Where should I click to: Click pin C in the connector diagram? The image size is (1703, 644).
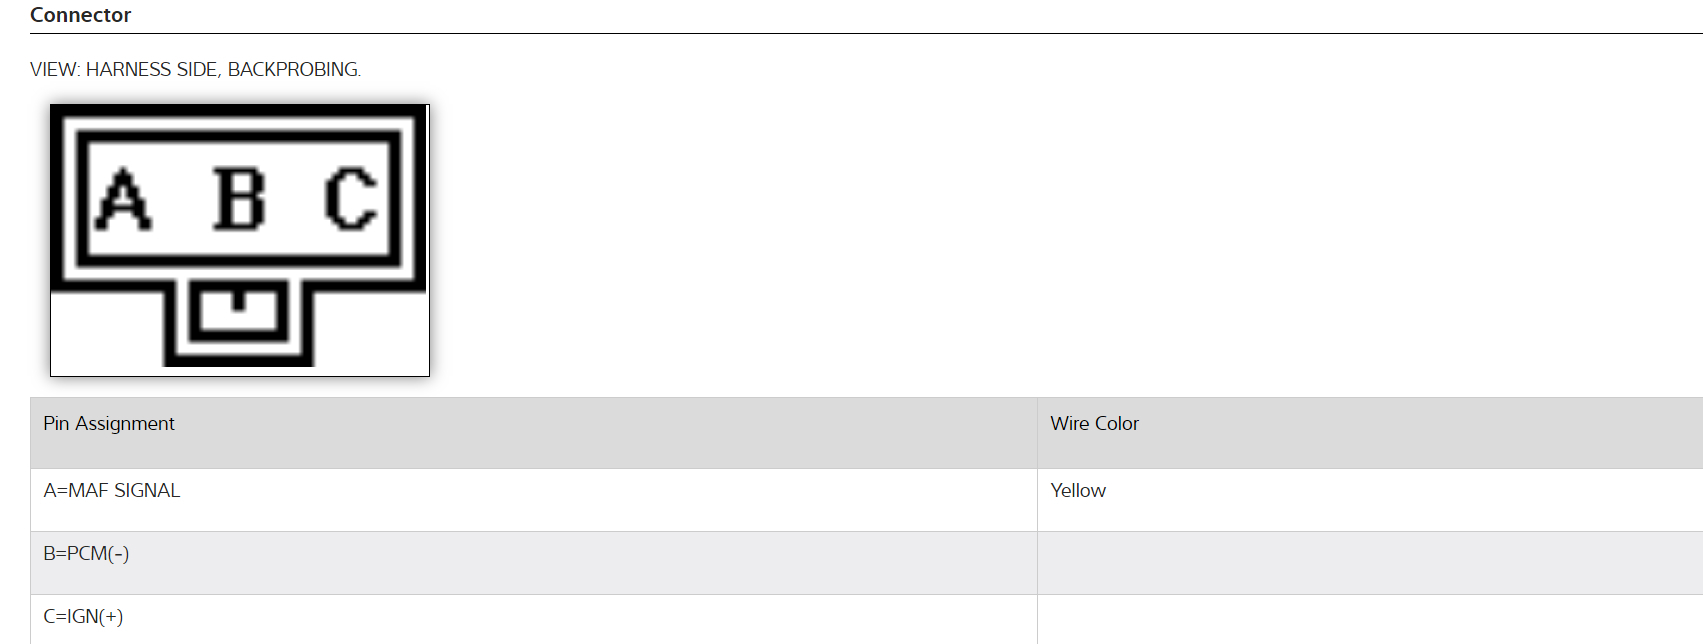click(x=350, y=200)
